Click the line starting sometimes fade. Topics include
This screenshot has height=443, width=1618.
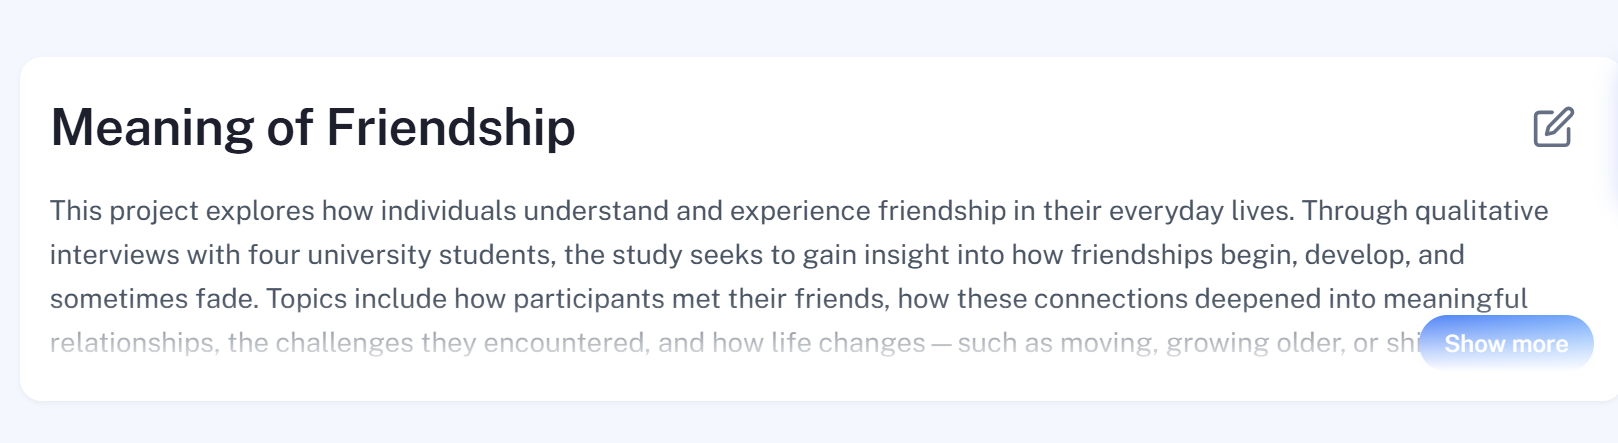pyautogui.click(x=789, y=299)
